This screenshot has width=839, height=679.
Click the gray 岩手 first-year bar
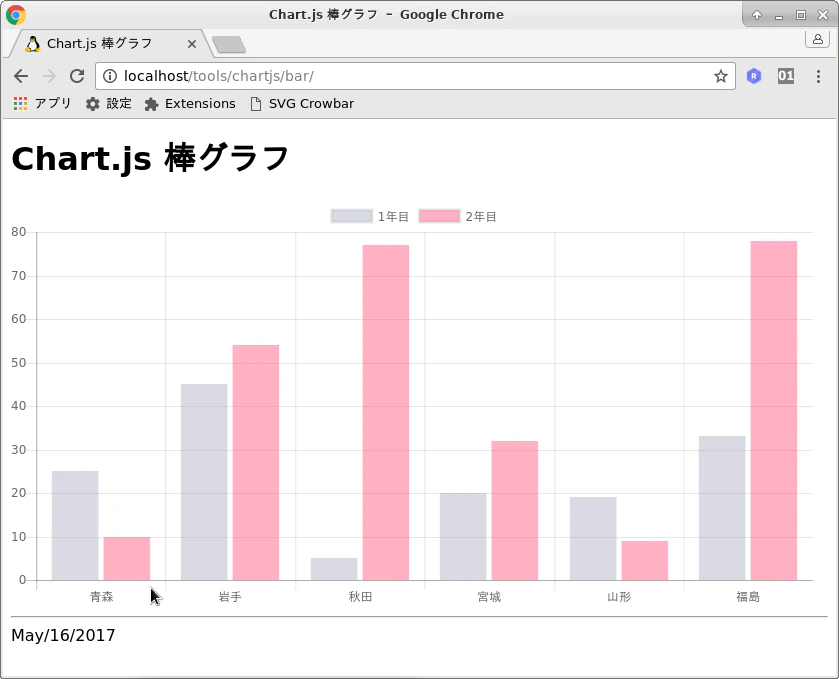click(x=204, y=482)
